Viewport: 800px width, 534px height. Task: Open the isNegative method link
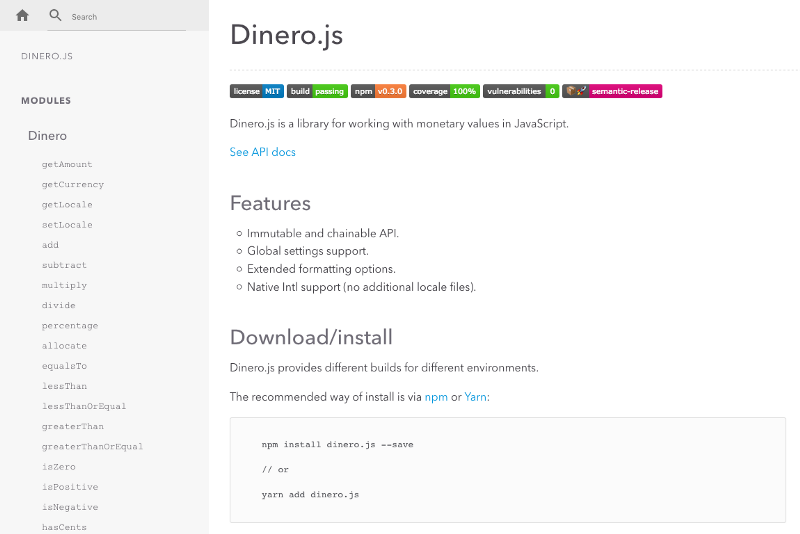[x=70, y=507]
